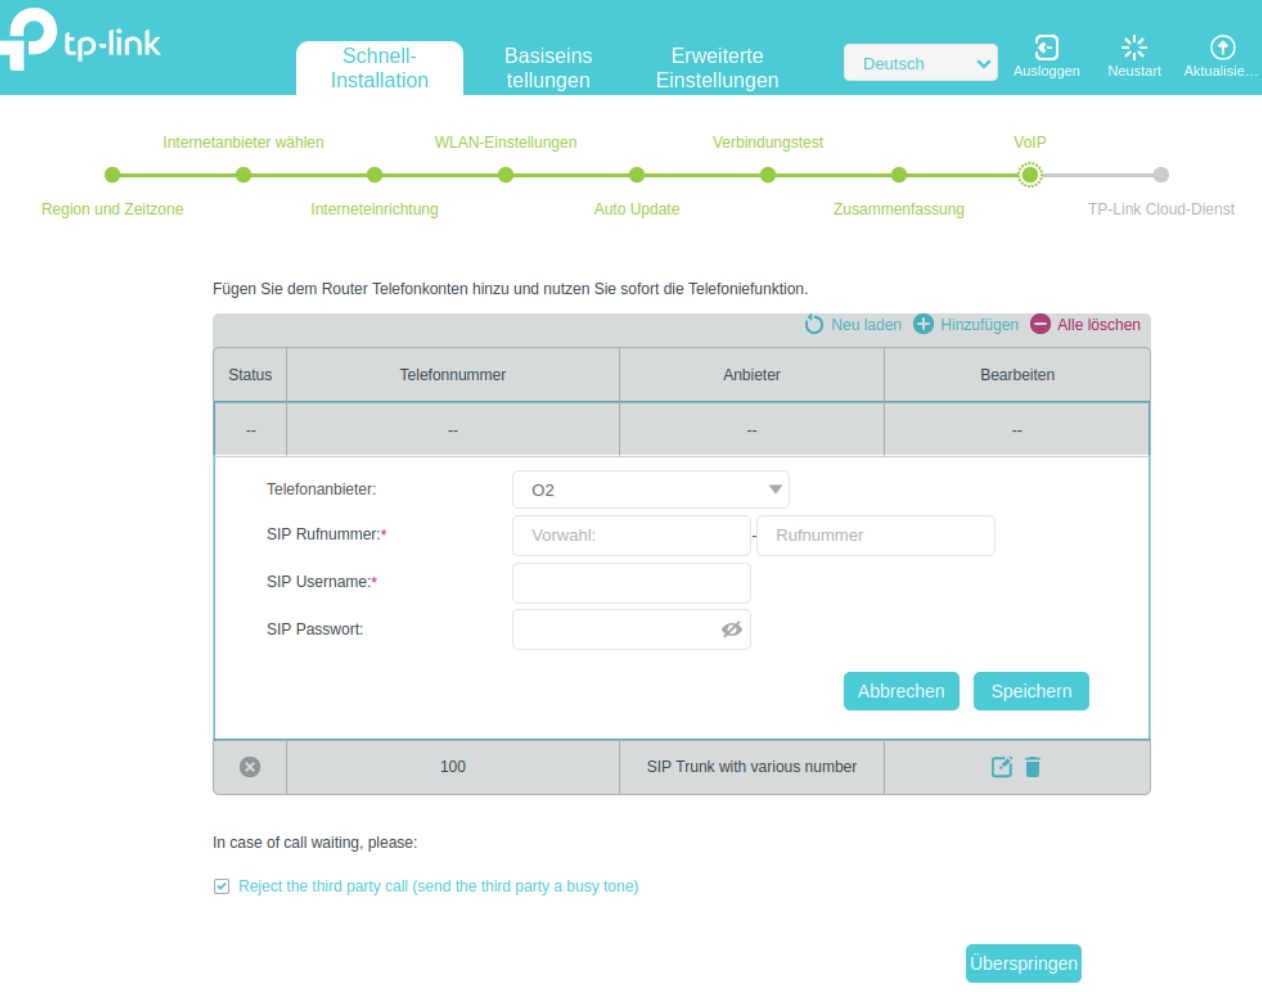Open the Erweiterte Einstellungen tab

pos(717,68)
